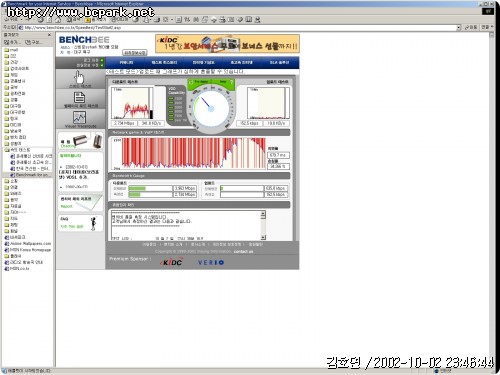Image resolution: width=500 pixels, height=375 pixels.
Task: Click the top upload bandwidth gauge bar
Action: tap(242, 188)
